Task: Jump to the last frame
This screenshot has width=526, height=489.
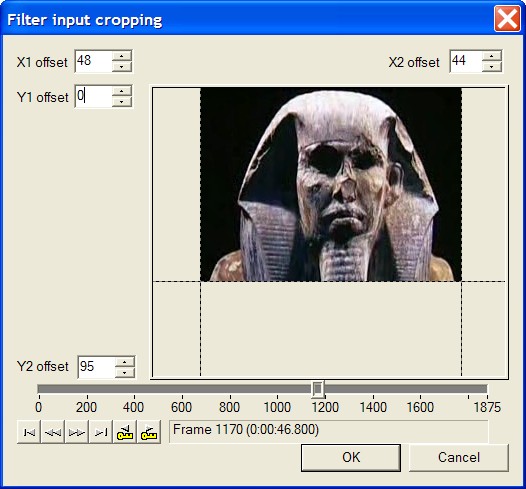Action: pos(101,432)
